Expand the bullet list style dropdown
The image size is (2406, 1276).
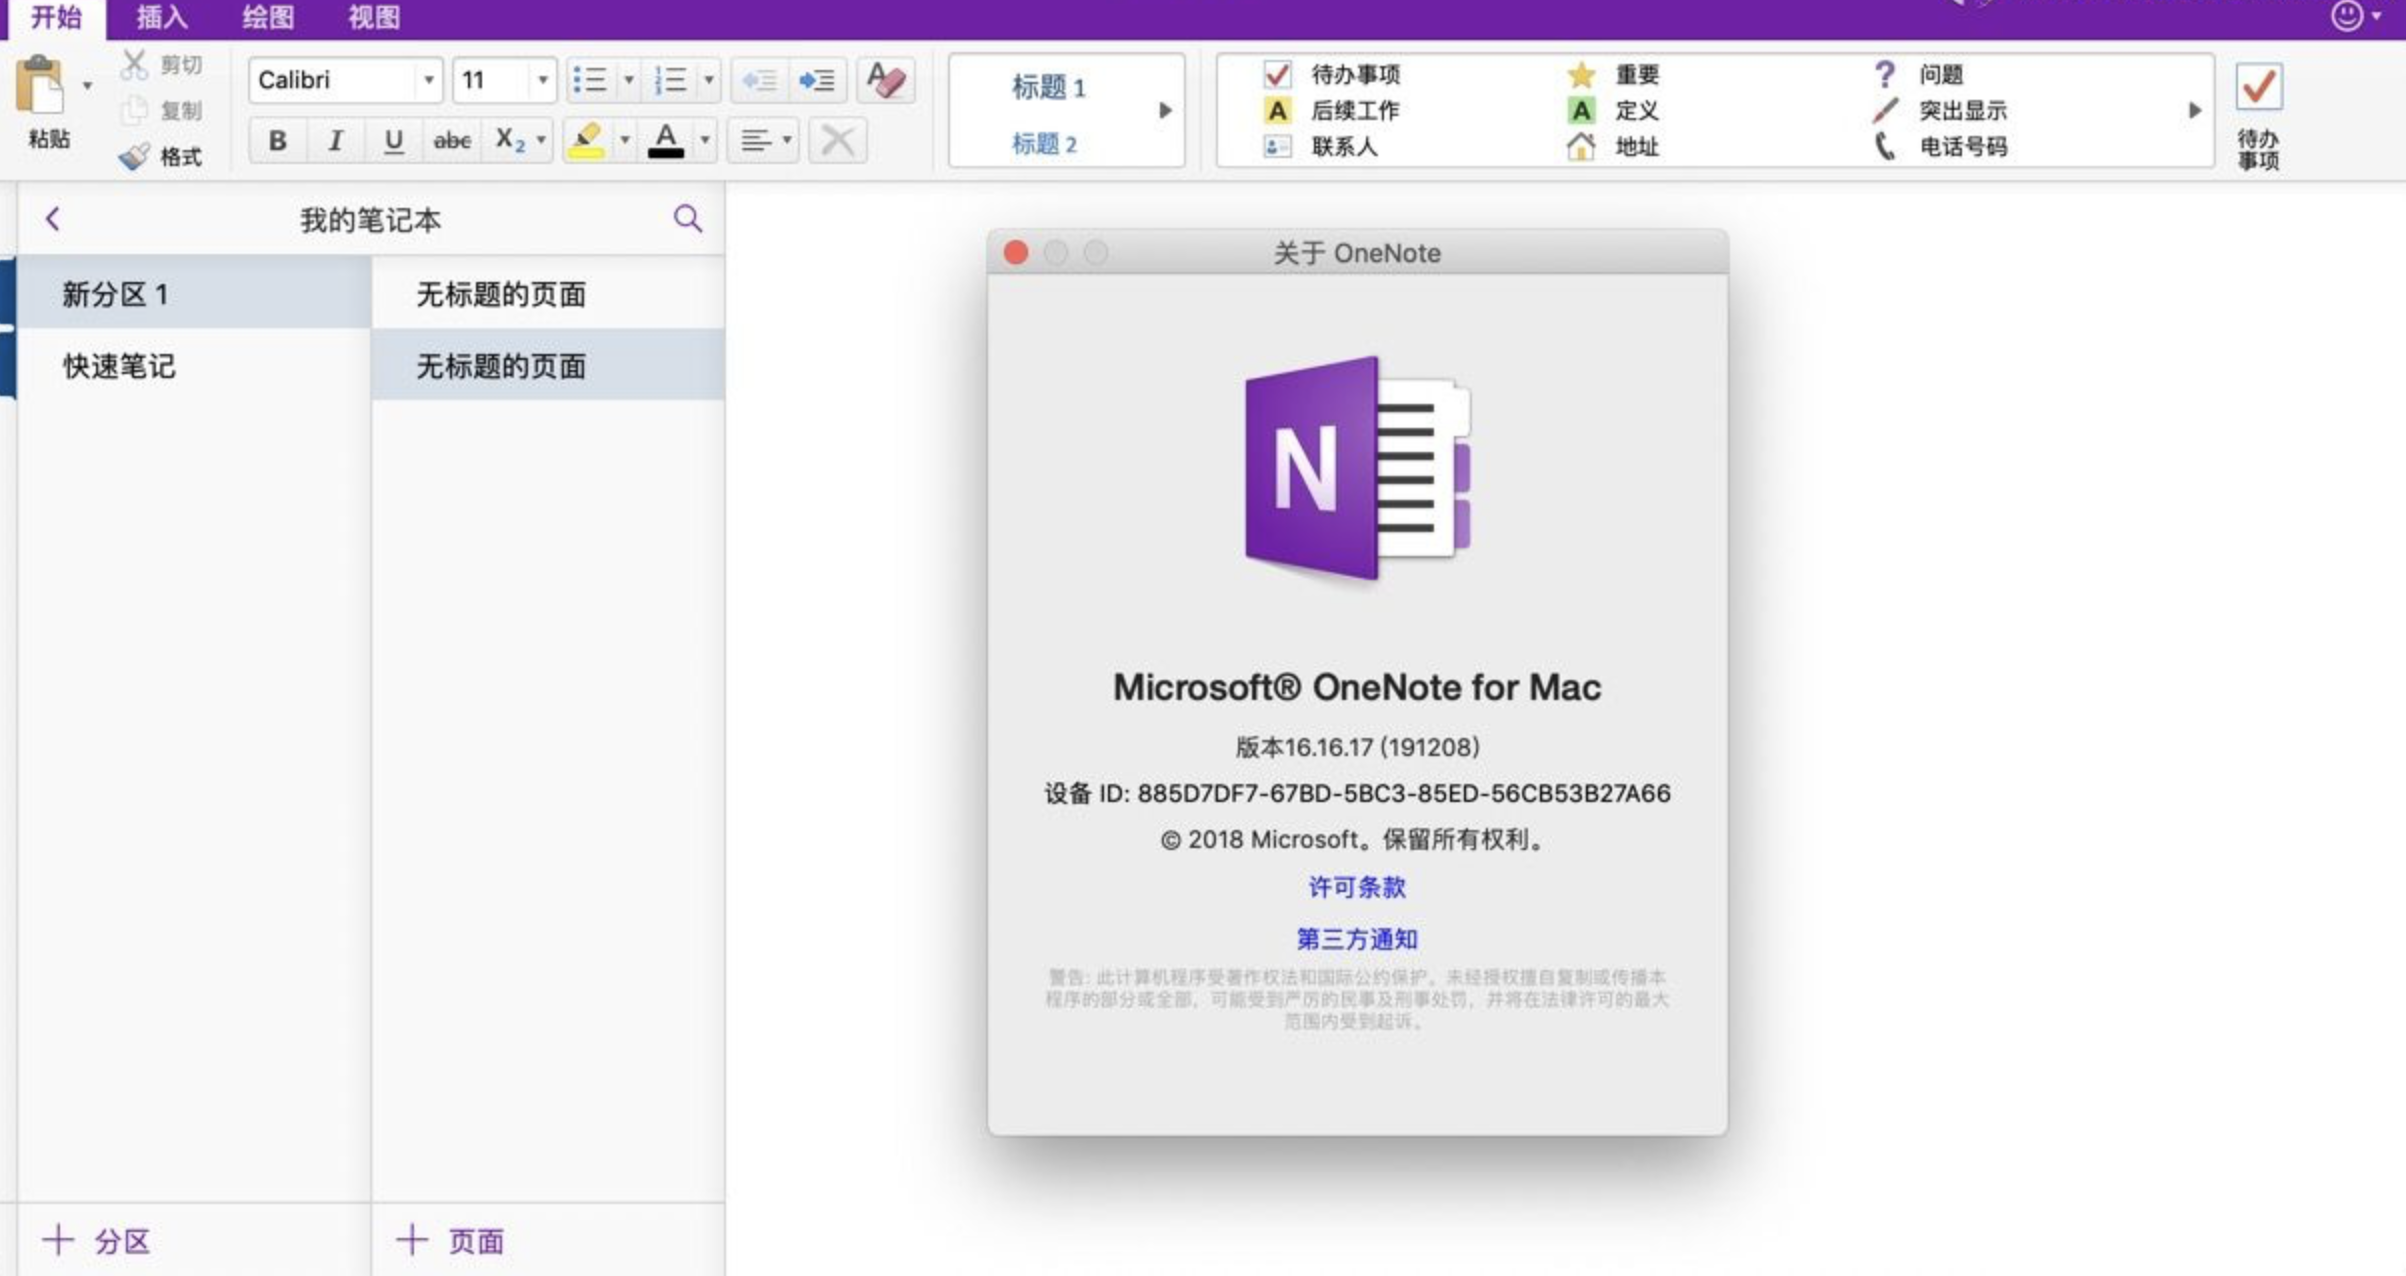629,80
